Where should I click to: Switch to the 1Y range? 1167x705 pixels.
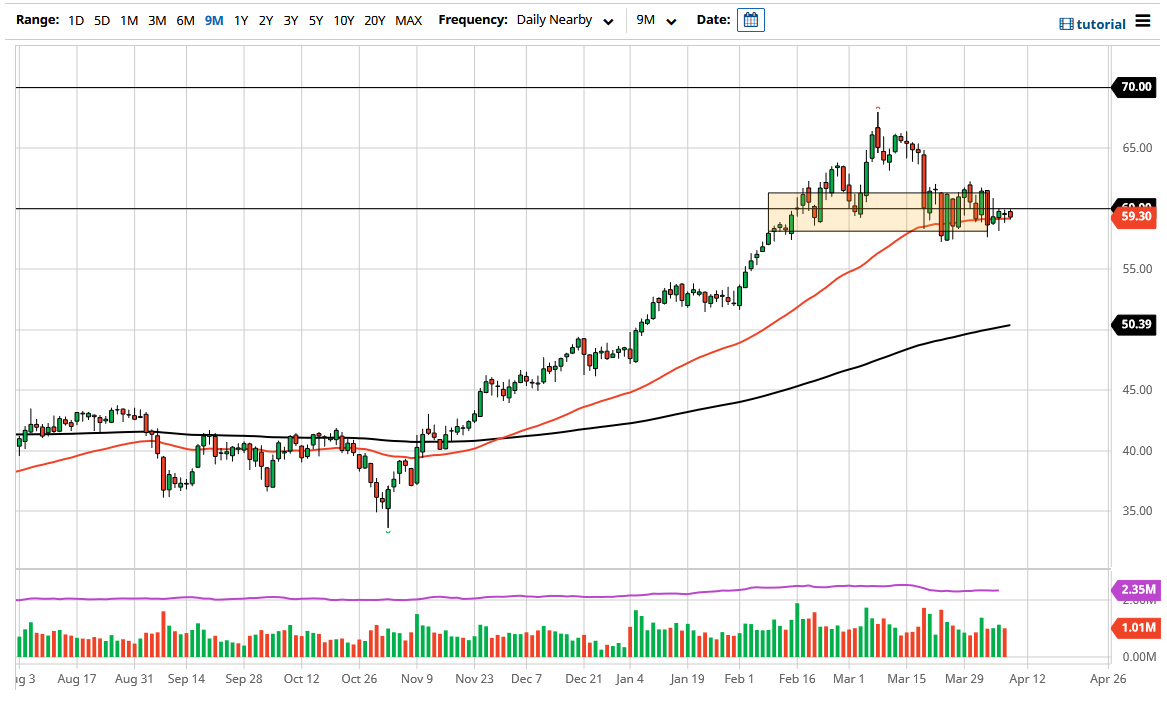coord(239,20)
